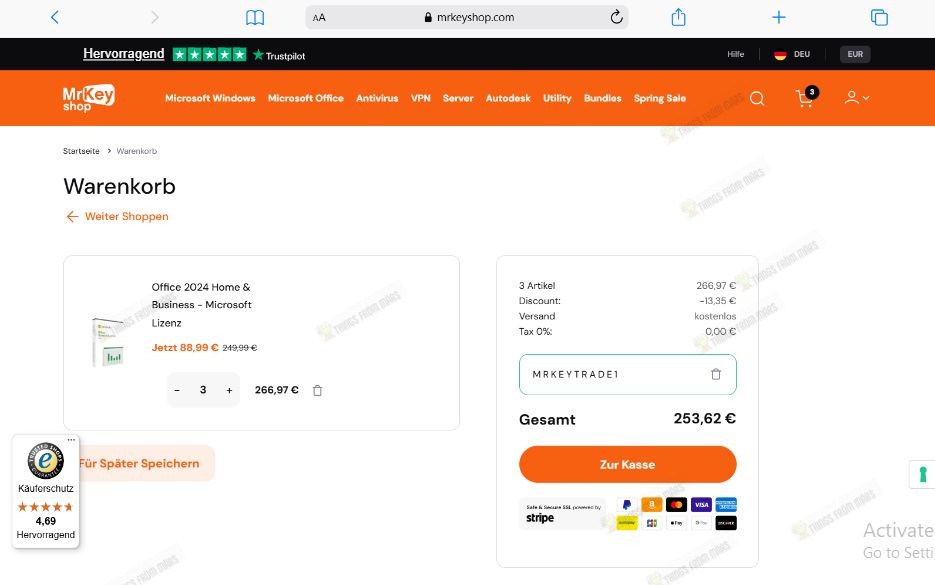Open the Office 2024 Home & Business title
Viewport: 935px width, 585px height.
(201, 305)
